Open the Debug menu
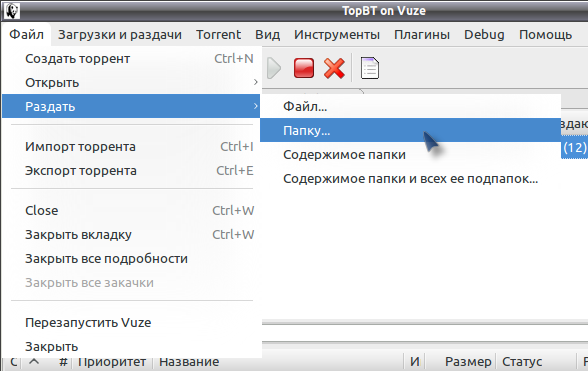Image resolution: width=588 pixels, height=371 pixels. (484, 35)
